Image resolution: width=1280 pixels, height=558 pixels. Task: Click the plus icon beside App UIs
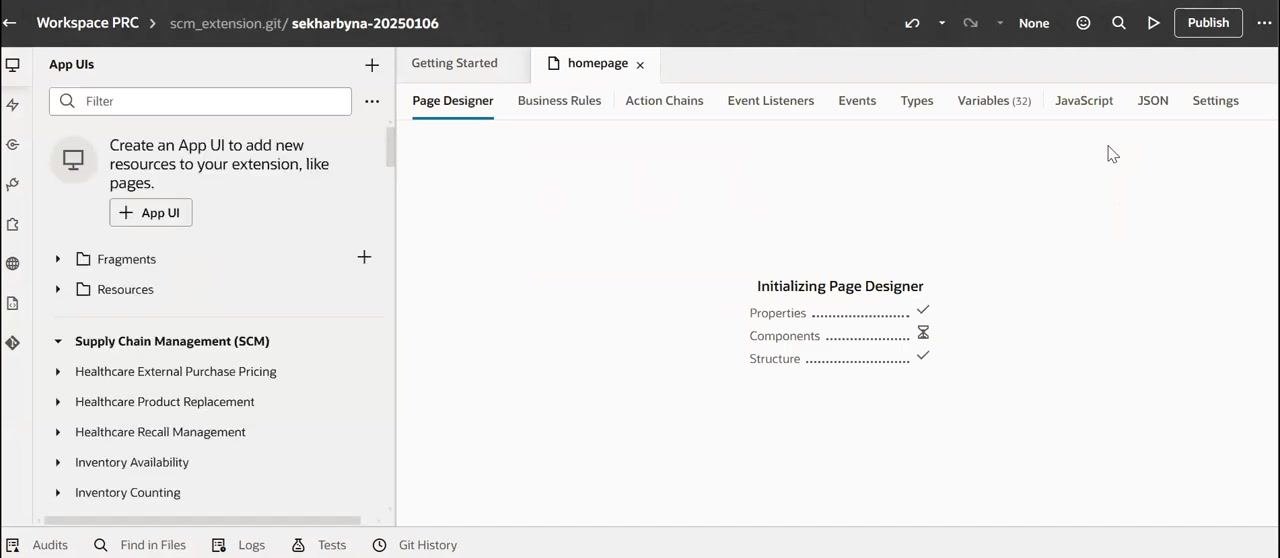pyautogui.click(x=372, y=65)
